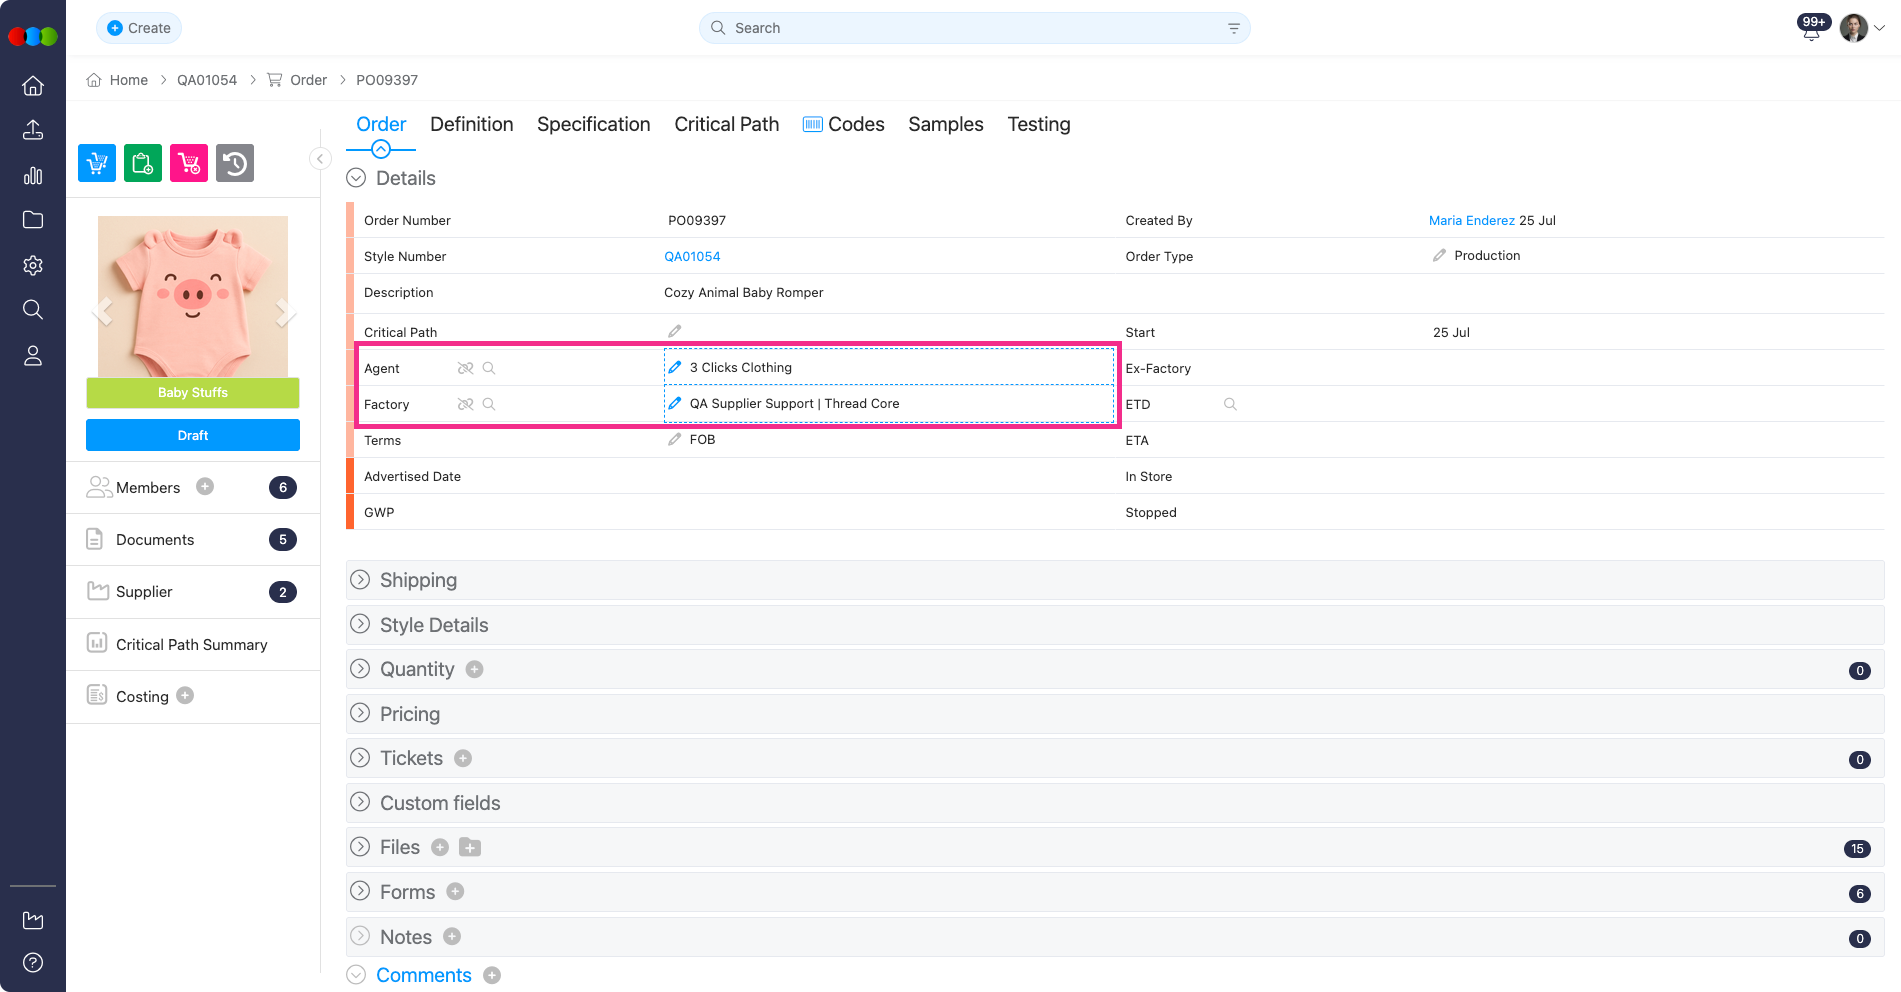Click the green clipboard icon
The width and height of the screenshot is (1901, 992).
pos(143,163)
